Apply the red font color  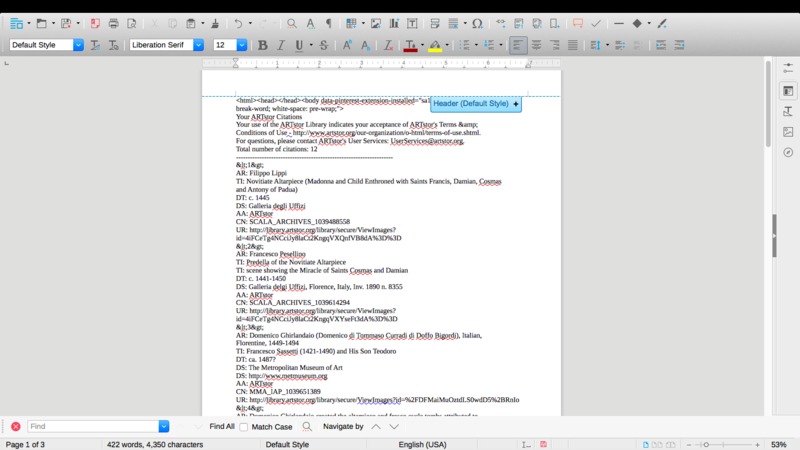[410, 45]
